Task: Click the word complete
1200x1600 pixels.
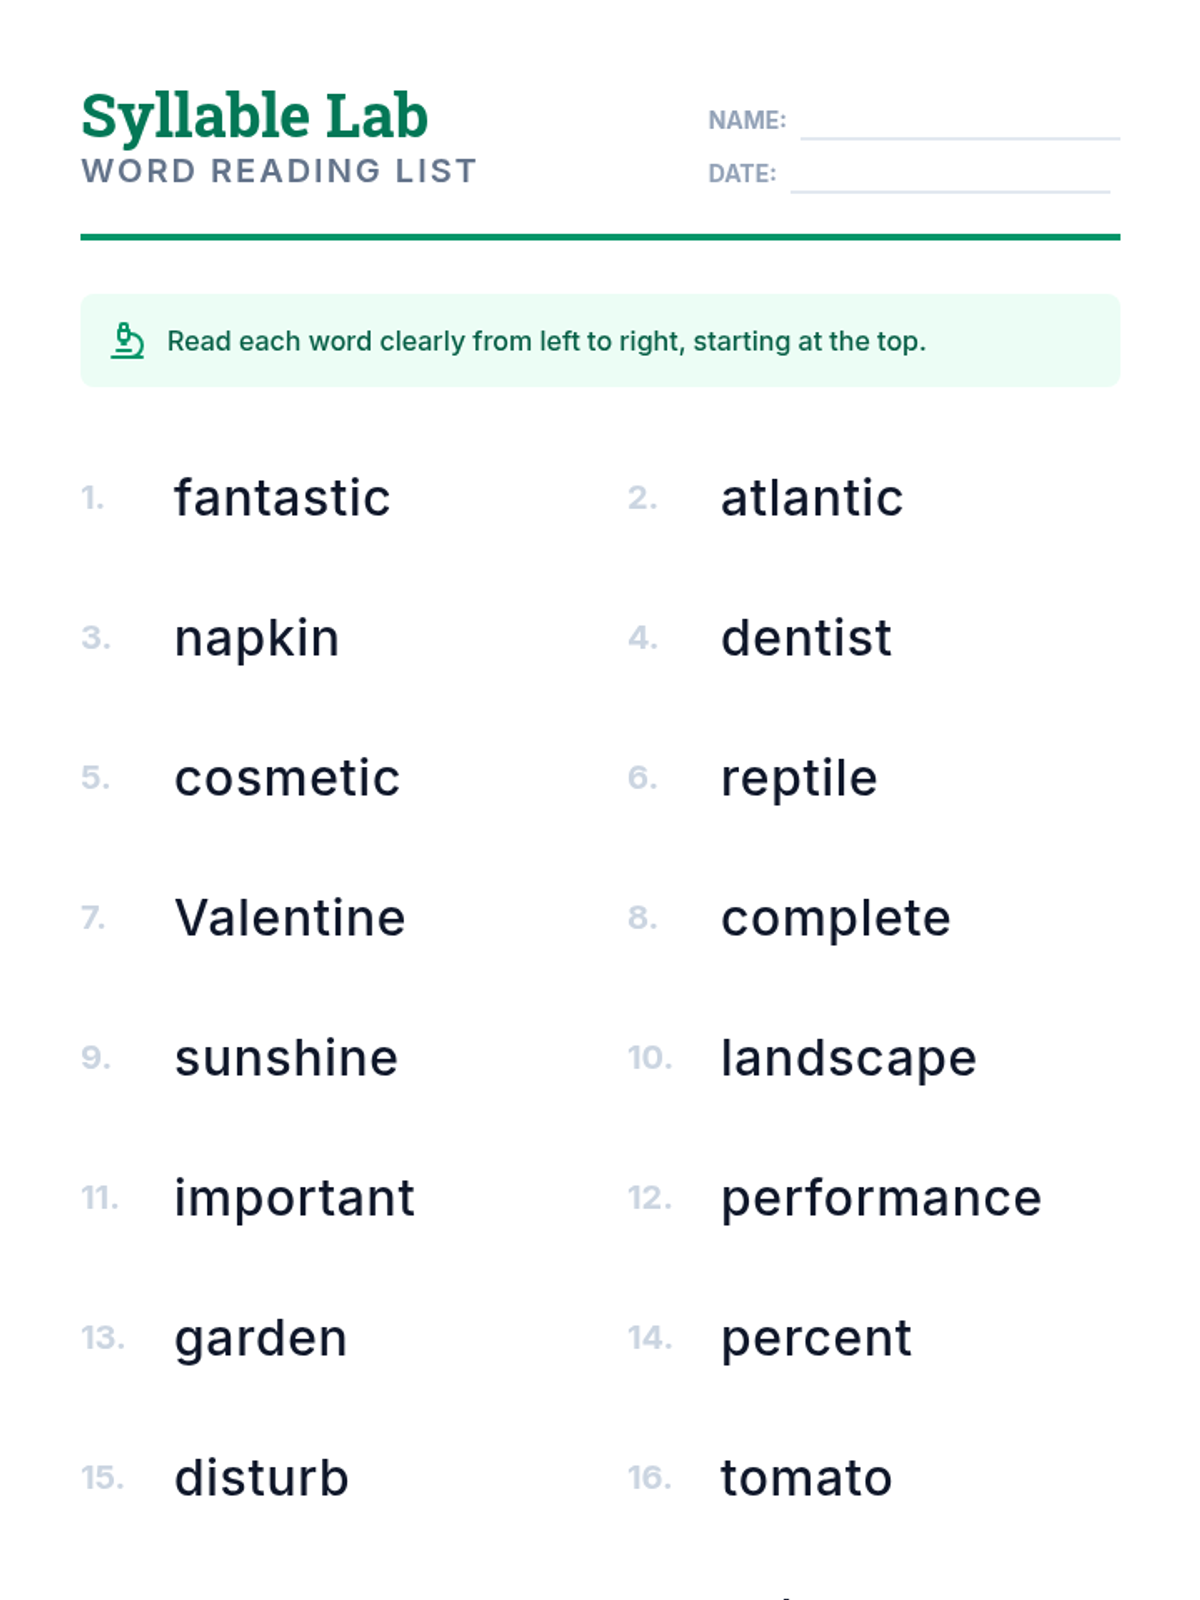Action: point(836,918)
